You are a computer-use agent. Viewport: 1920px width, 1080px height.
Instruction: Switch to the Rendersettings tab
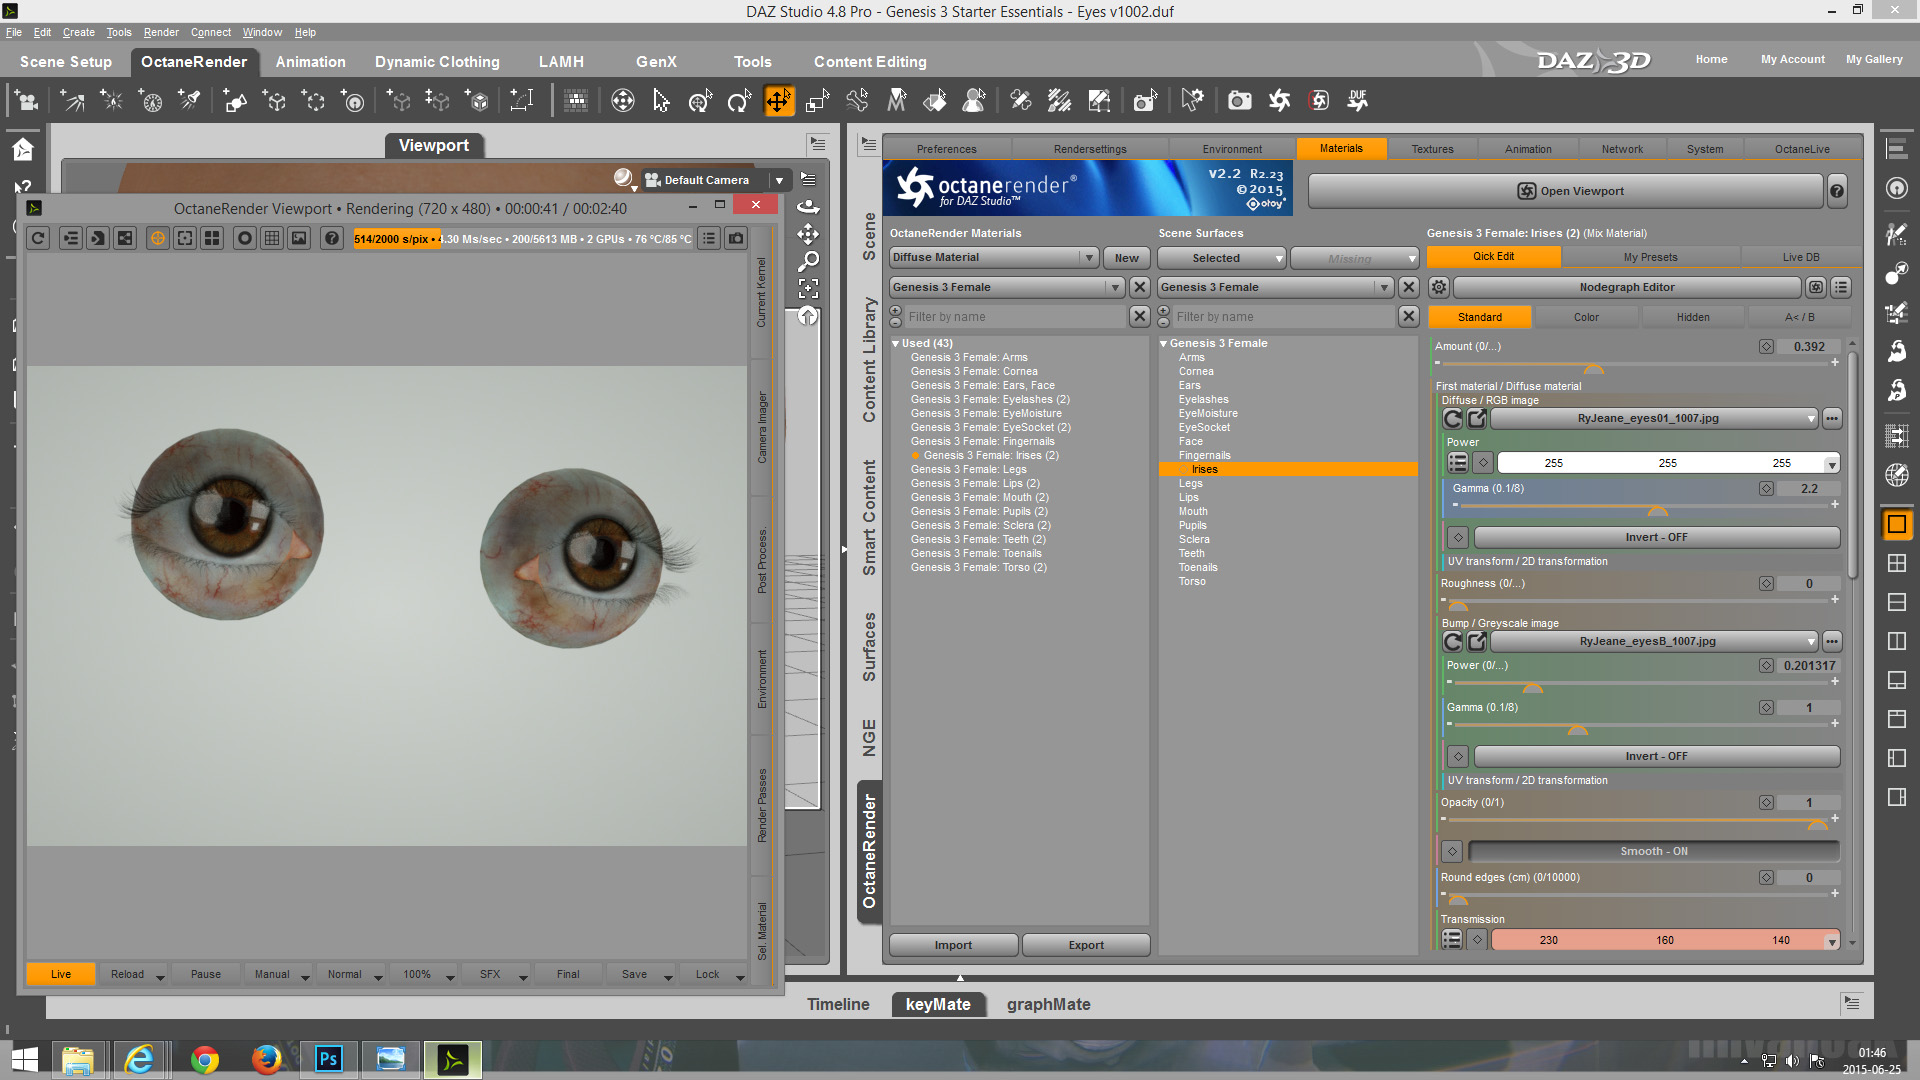(x=1089, y=149)
